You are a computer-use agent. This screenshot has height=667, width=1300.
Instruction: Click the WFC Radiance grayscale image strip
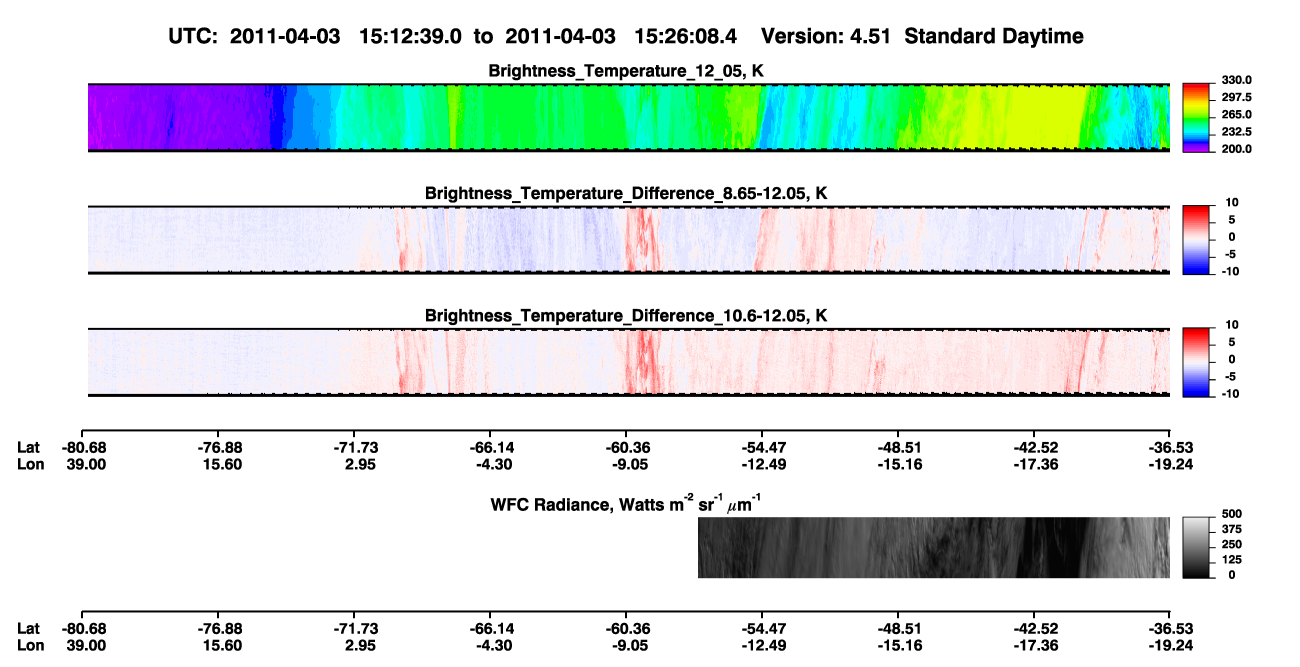[x=934, y=547]
